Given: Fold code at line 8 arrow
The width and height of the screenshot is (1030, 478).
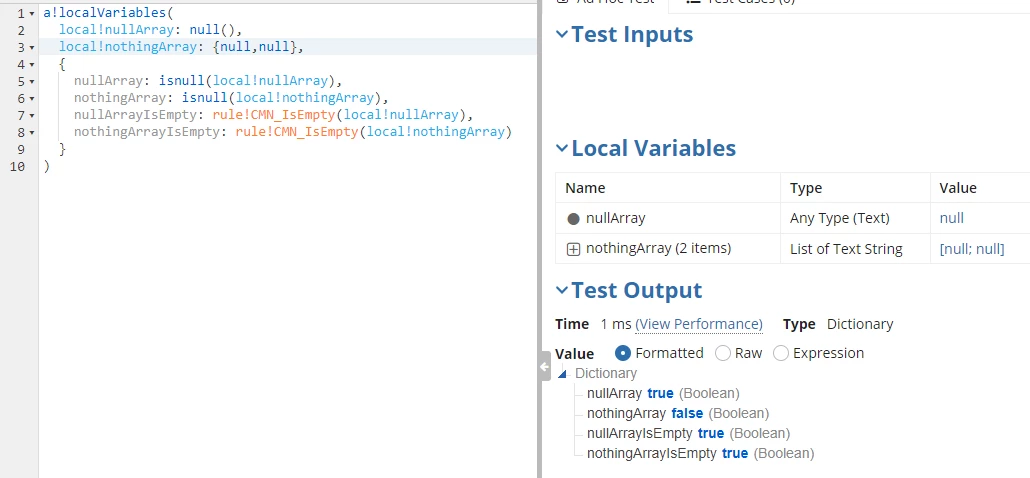Looking at the screenshot, I should click(x=32, y=133).
